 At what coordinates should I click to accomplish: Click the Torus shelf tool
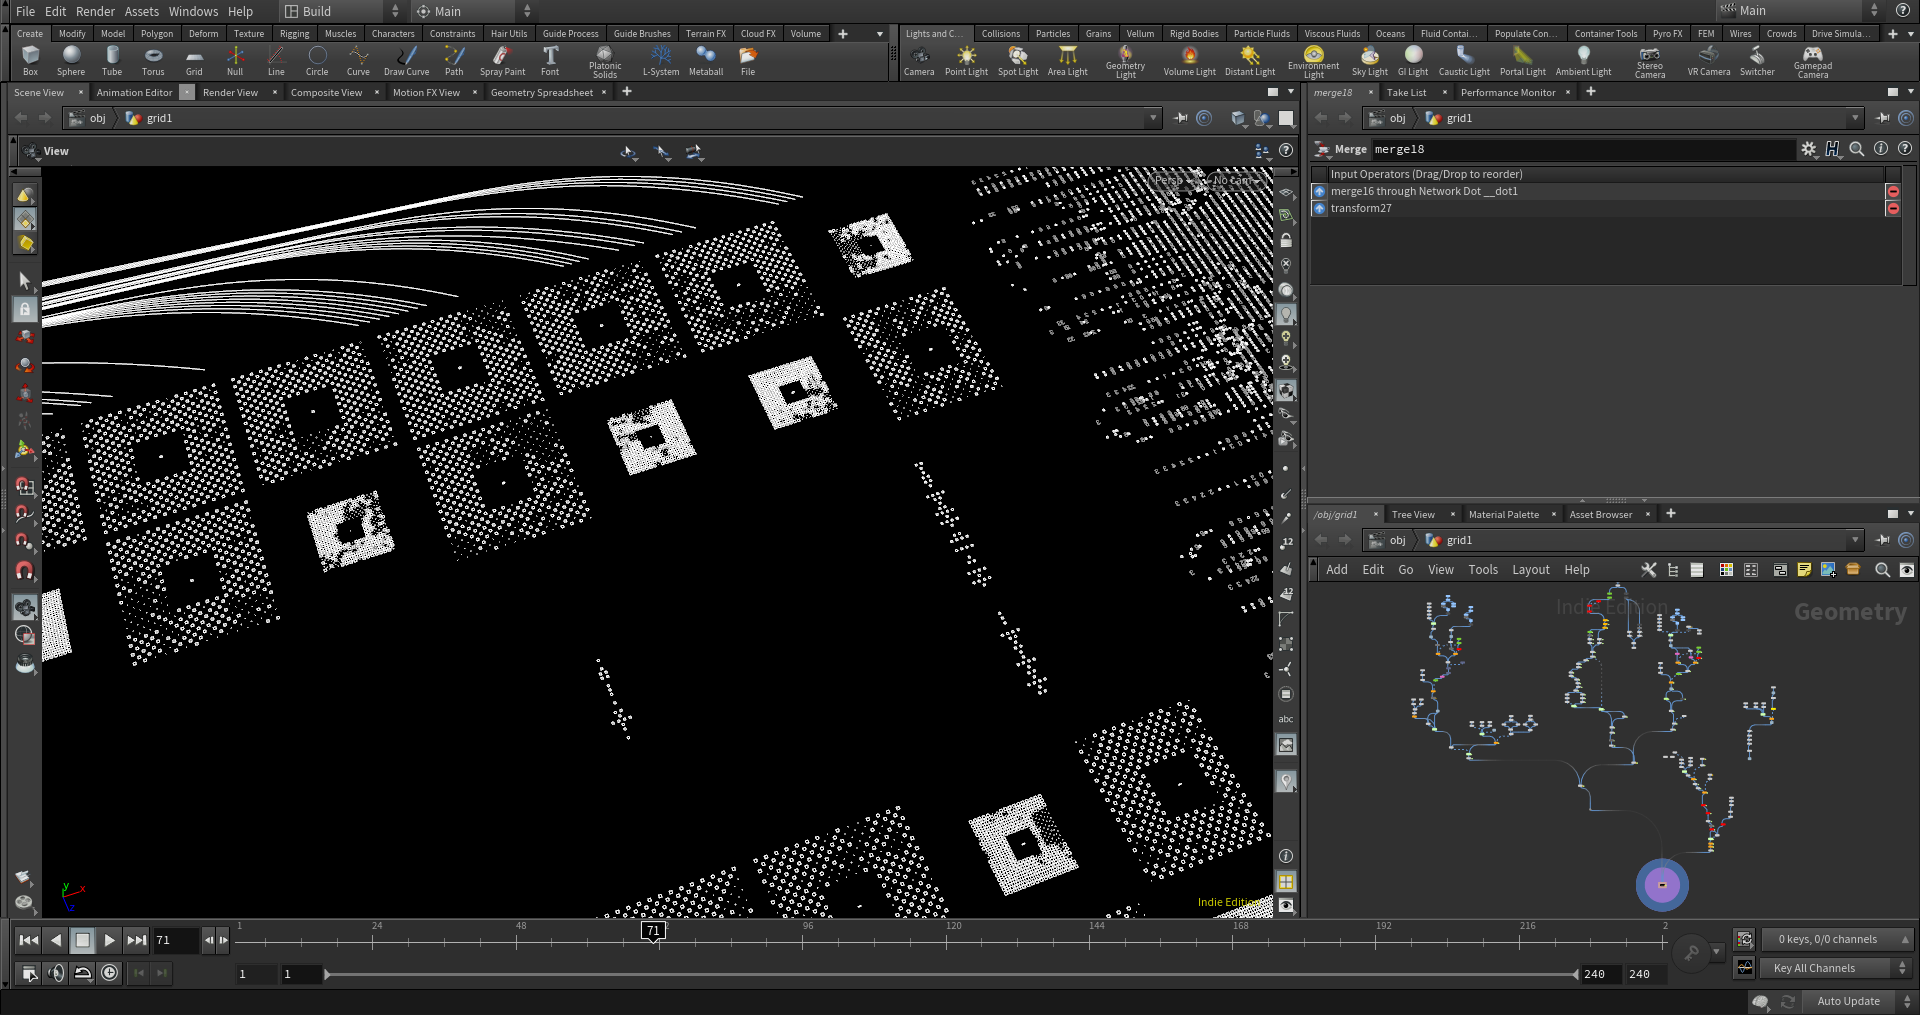tap(153, 60)
